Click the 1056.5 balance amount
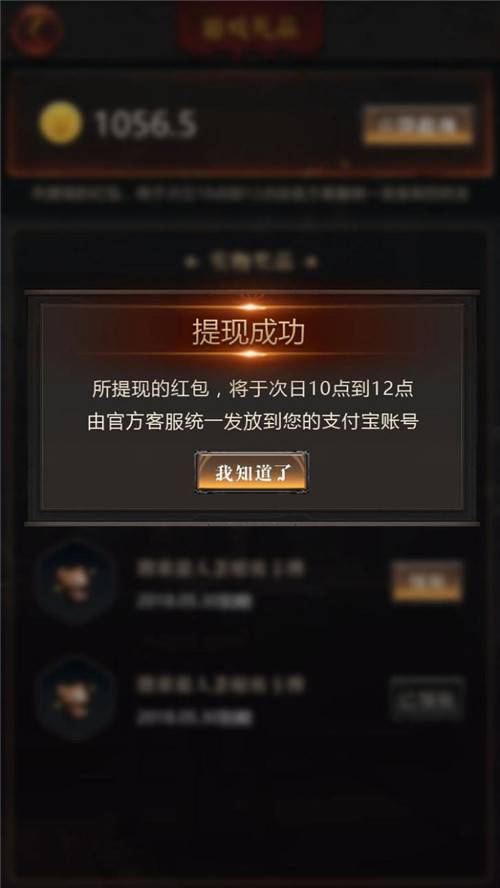 [146, 124]
